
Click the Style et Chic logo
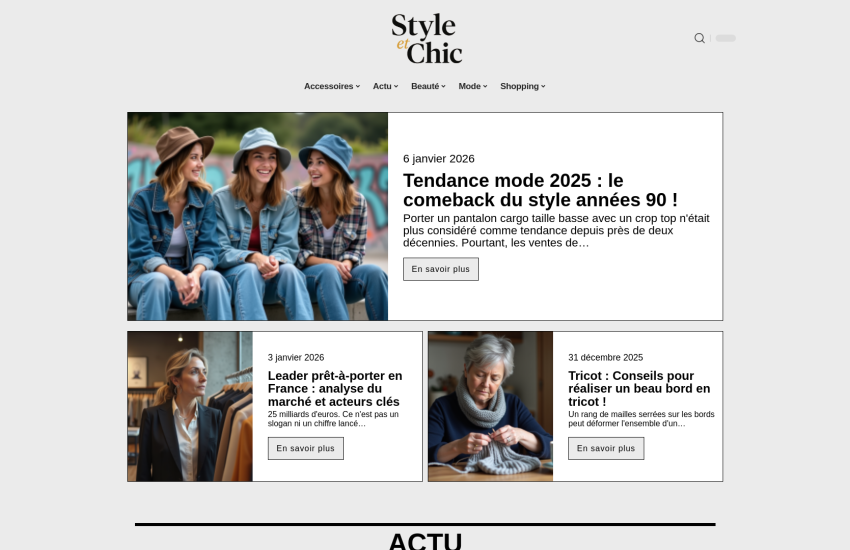(x=426, y=39)
